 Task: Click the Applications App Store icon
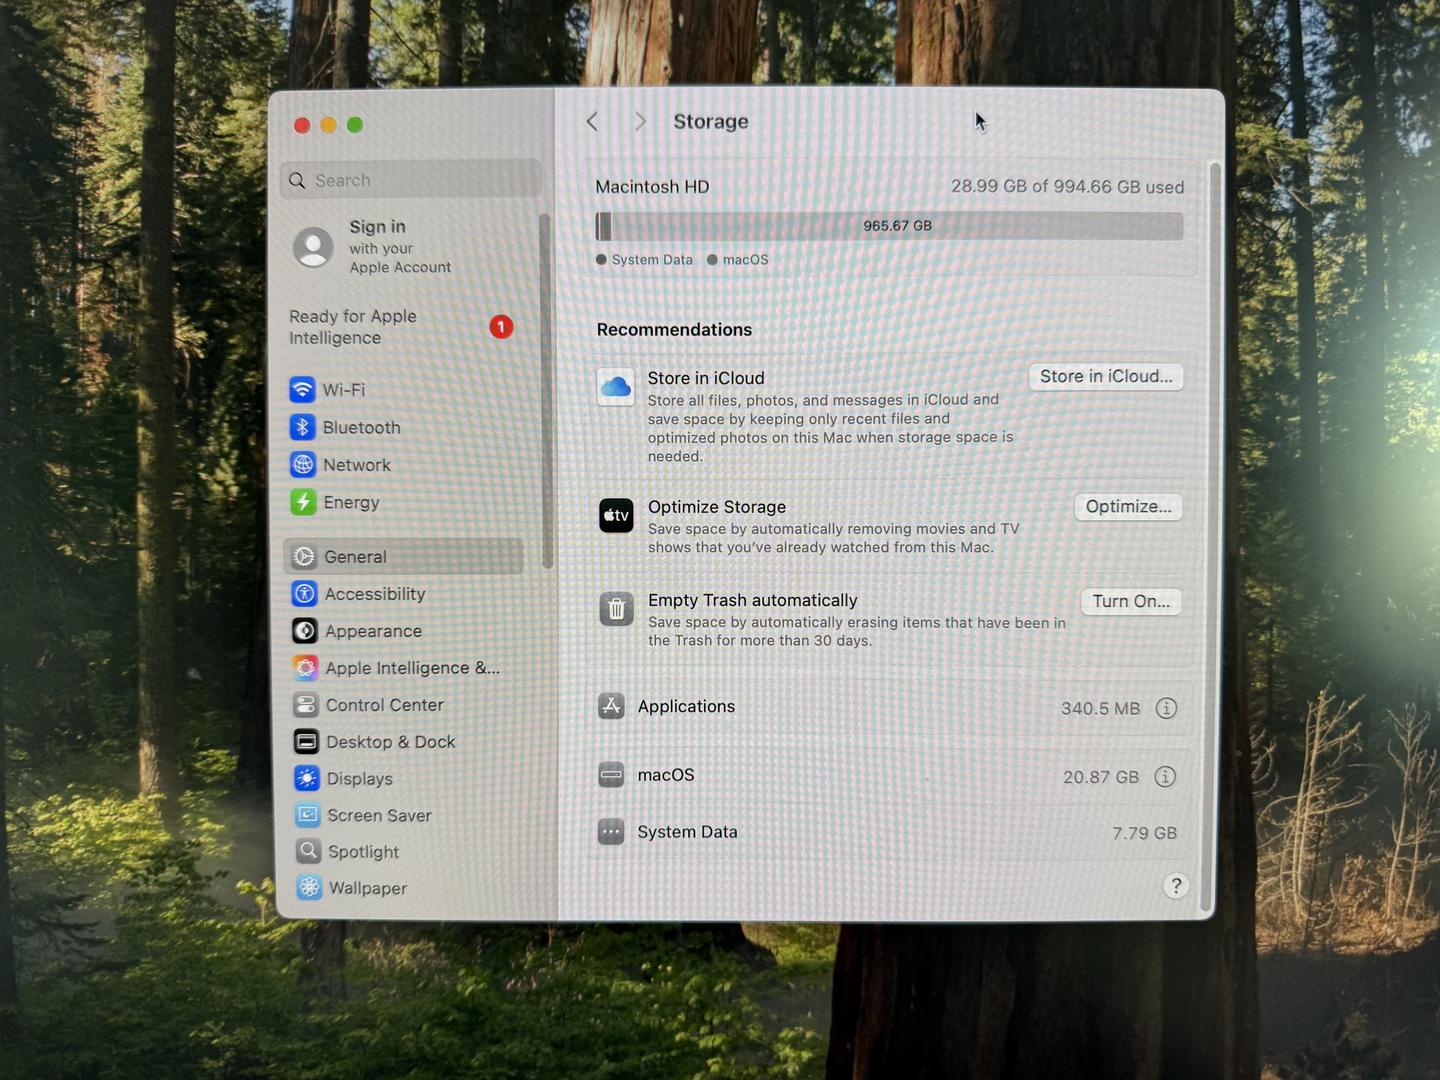tap(611, 706)
